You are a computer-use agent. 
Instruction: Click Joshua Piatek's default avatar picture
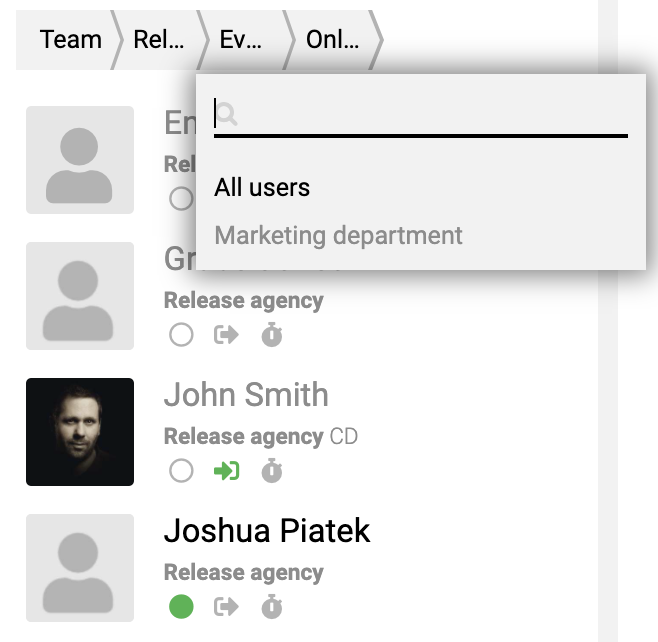point(80,568)
